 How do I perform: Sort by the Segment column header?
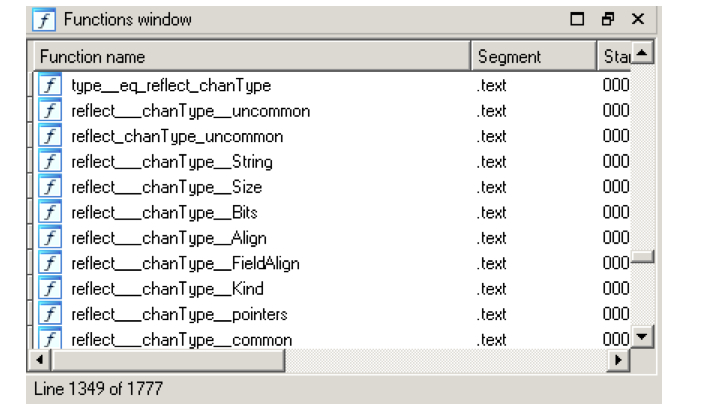click(534, 56)
